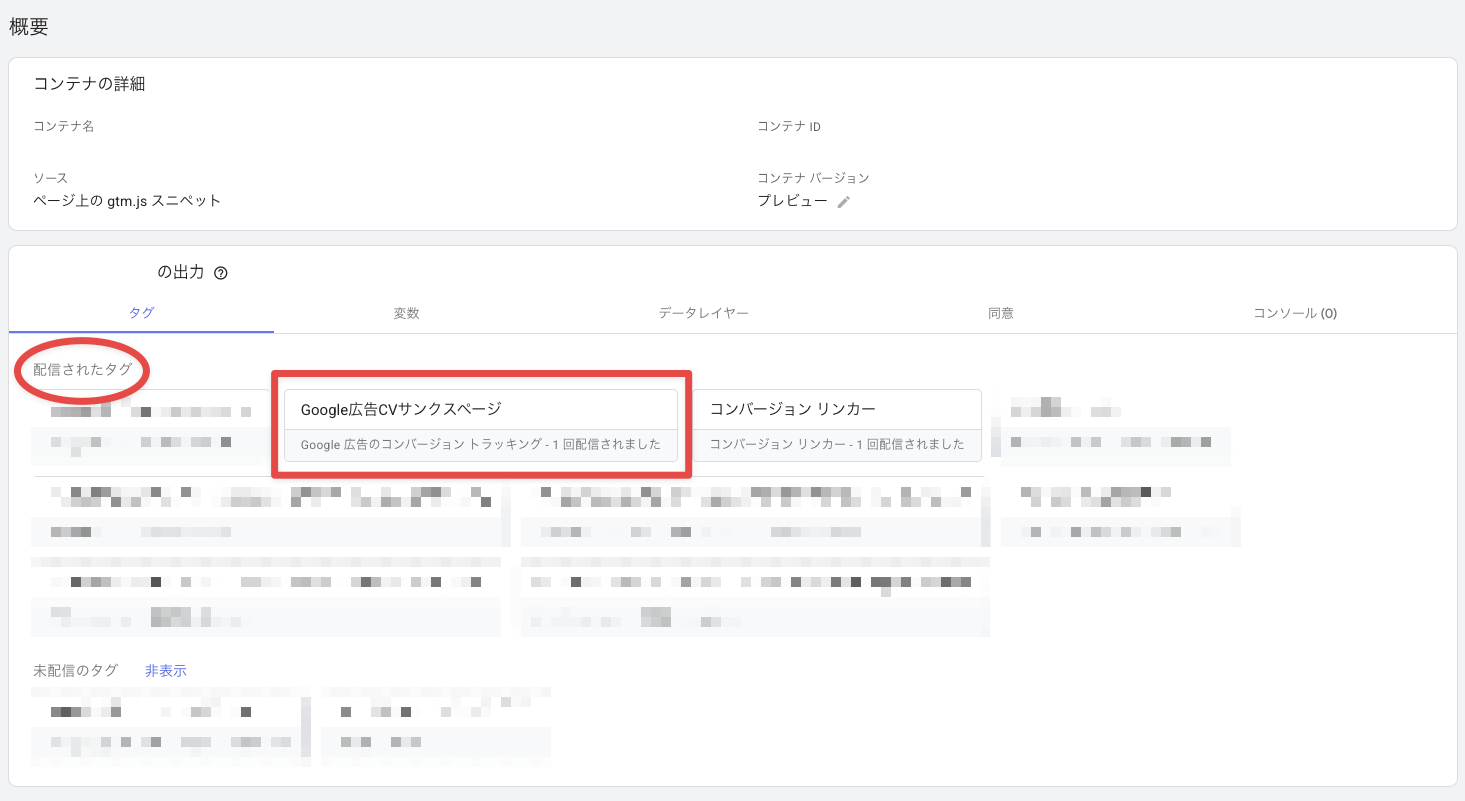
Task: Go to the 同意 tab
Action: [1000, 313]
